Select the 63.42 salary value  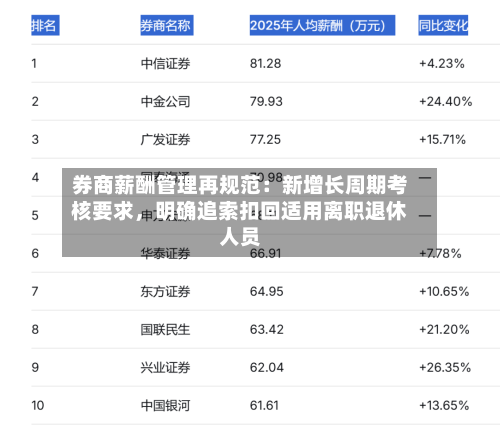point(267,329)
